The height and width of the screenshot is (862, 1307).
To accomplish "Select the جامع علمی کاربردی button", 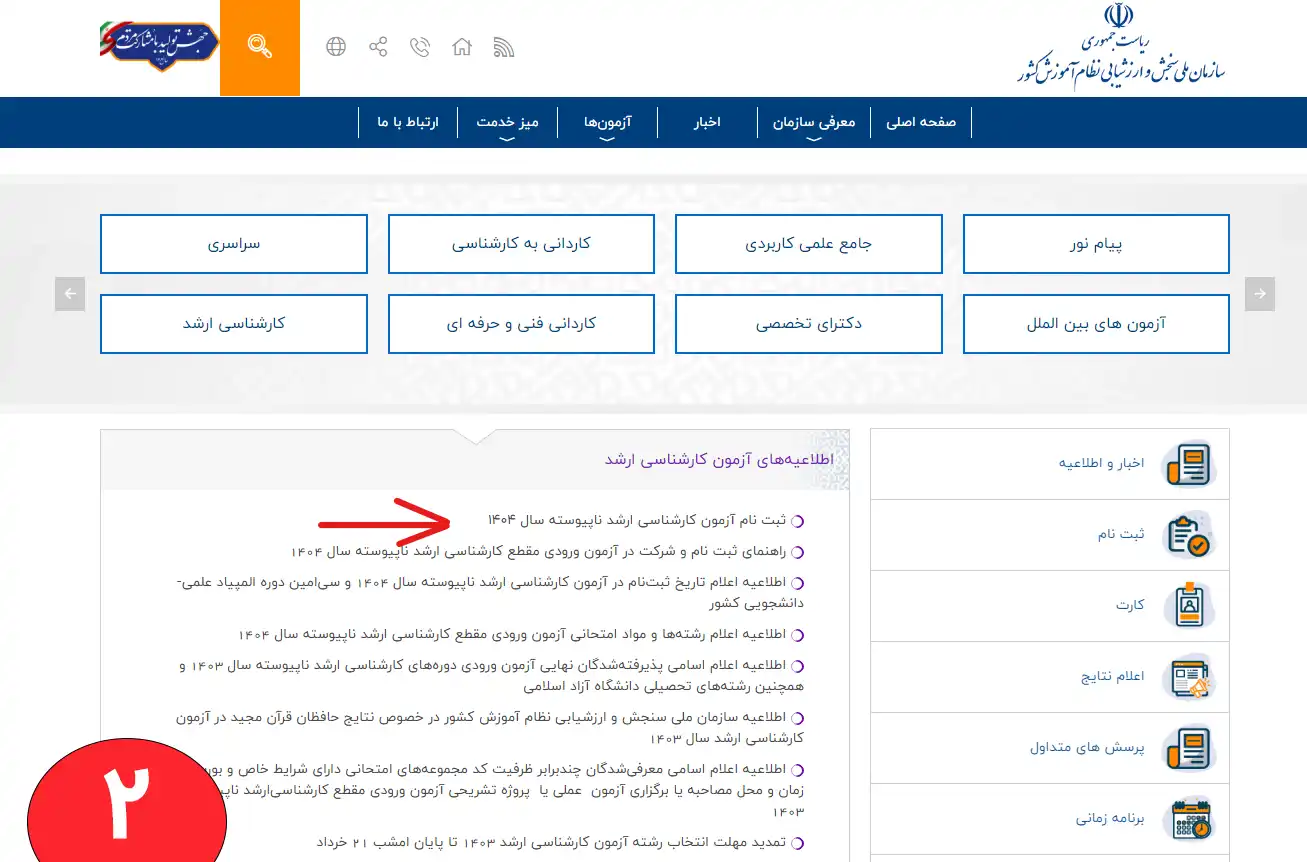I will click(809, 244).
